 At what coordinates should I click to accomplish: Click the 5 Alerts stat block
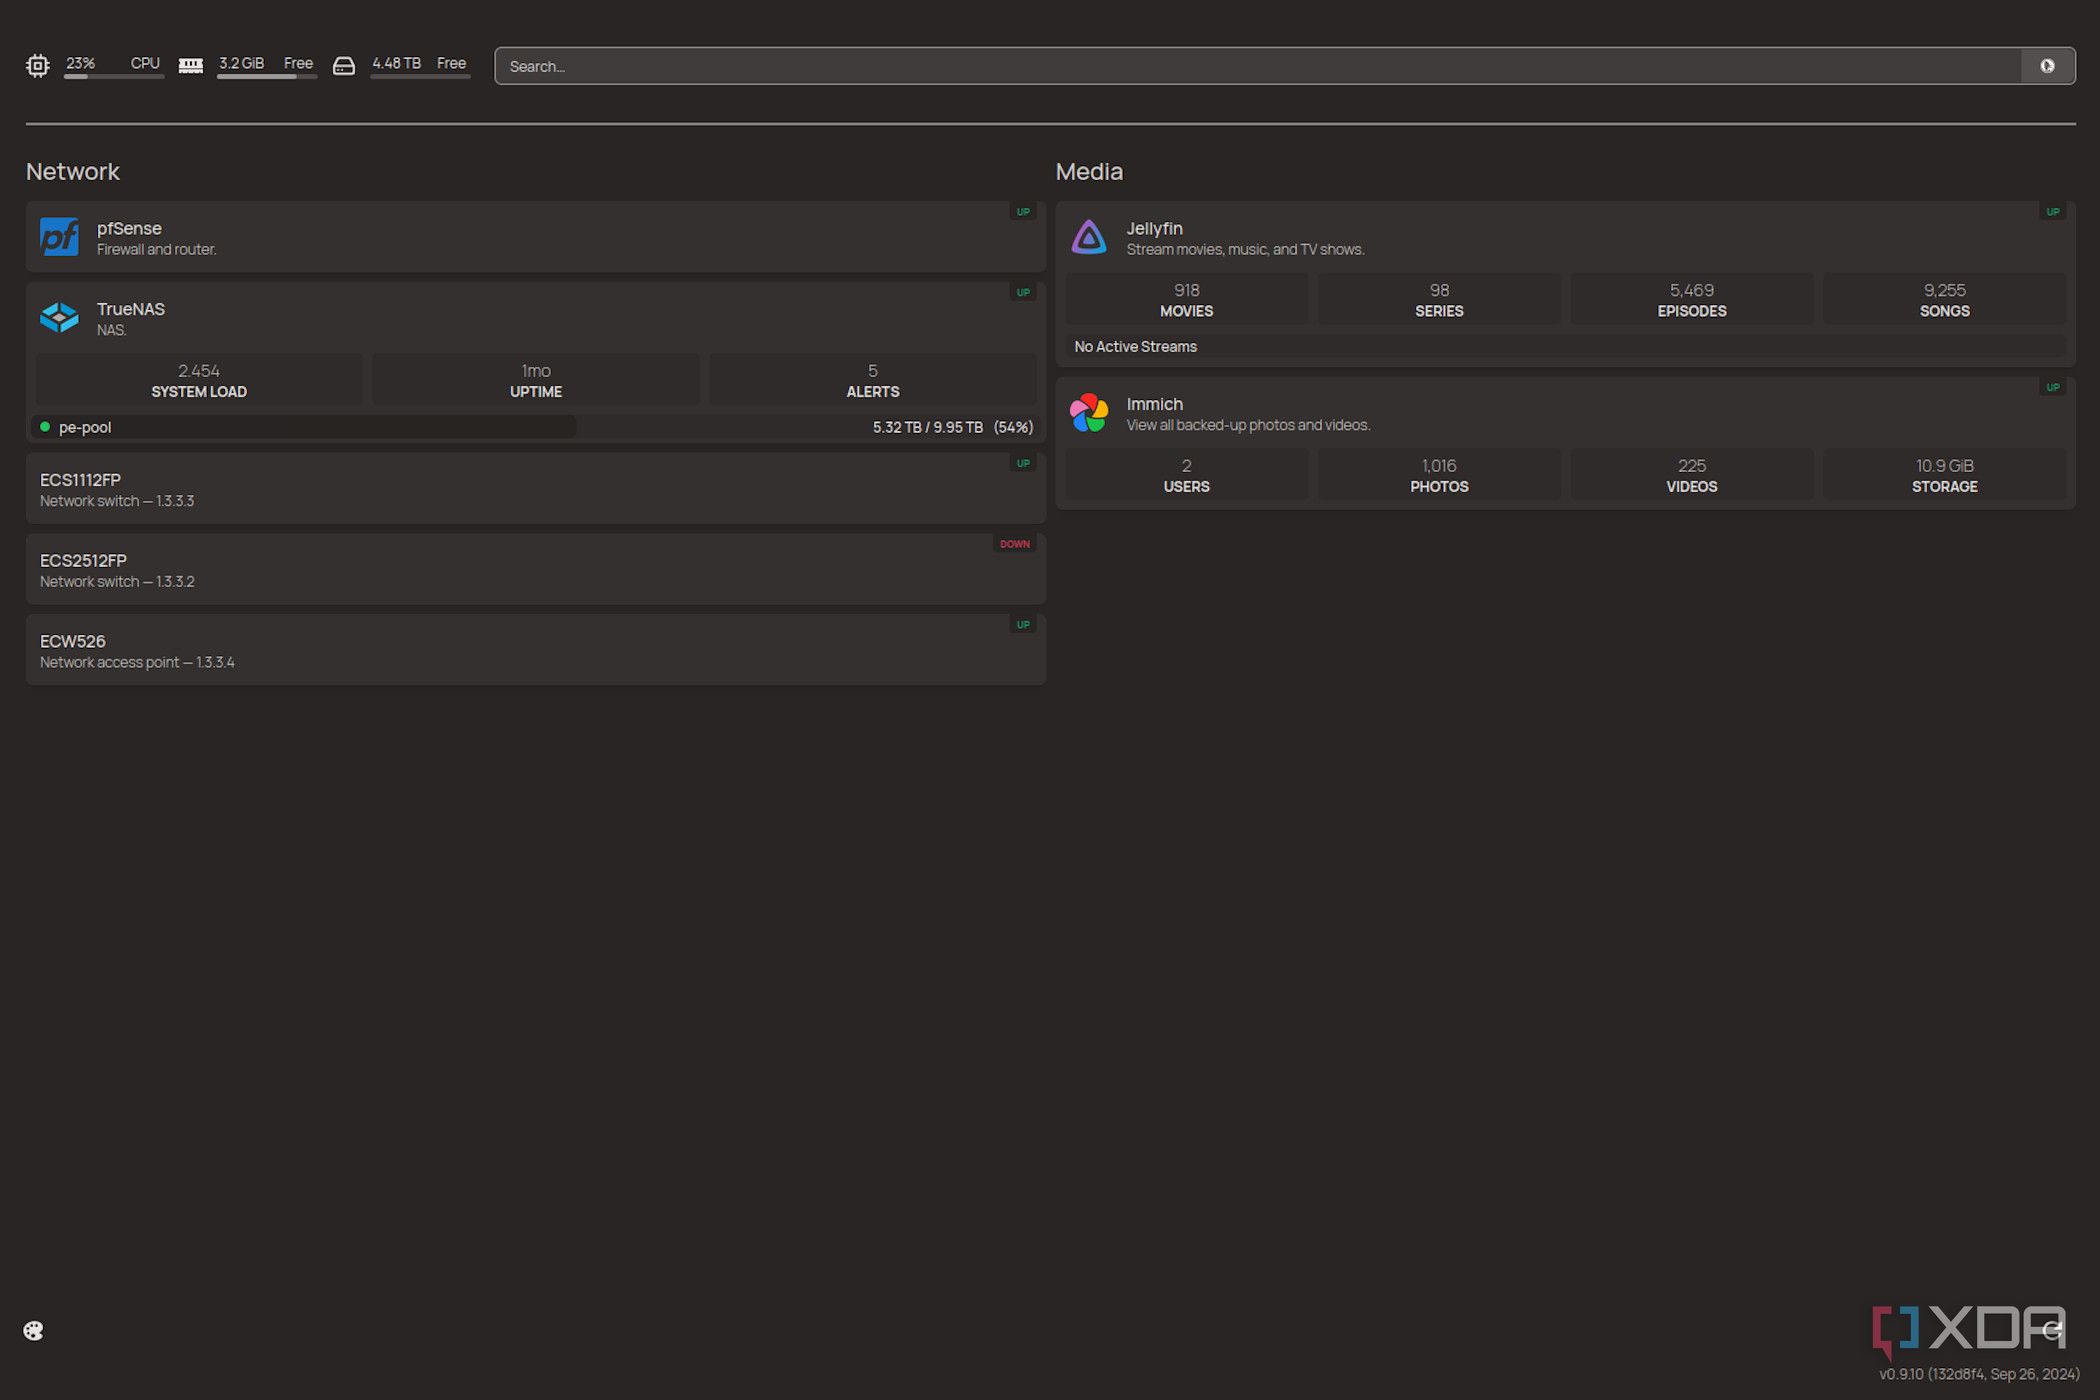873,380
